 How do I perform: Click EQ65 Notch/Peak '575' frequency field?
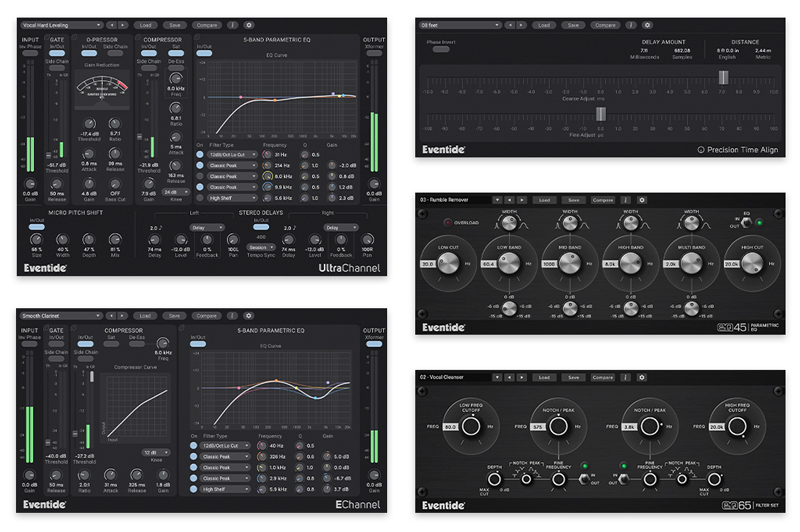(538, 427)
